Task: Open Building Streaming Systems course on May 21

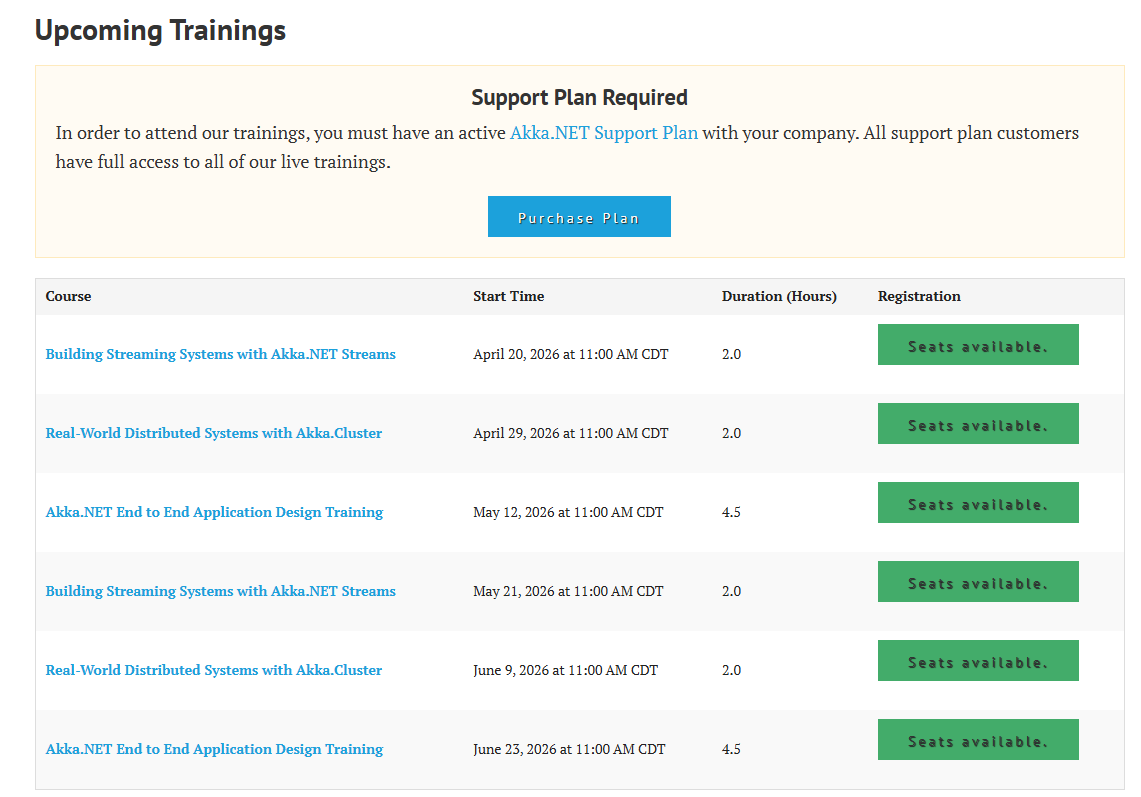Action: point(220,591)
